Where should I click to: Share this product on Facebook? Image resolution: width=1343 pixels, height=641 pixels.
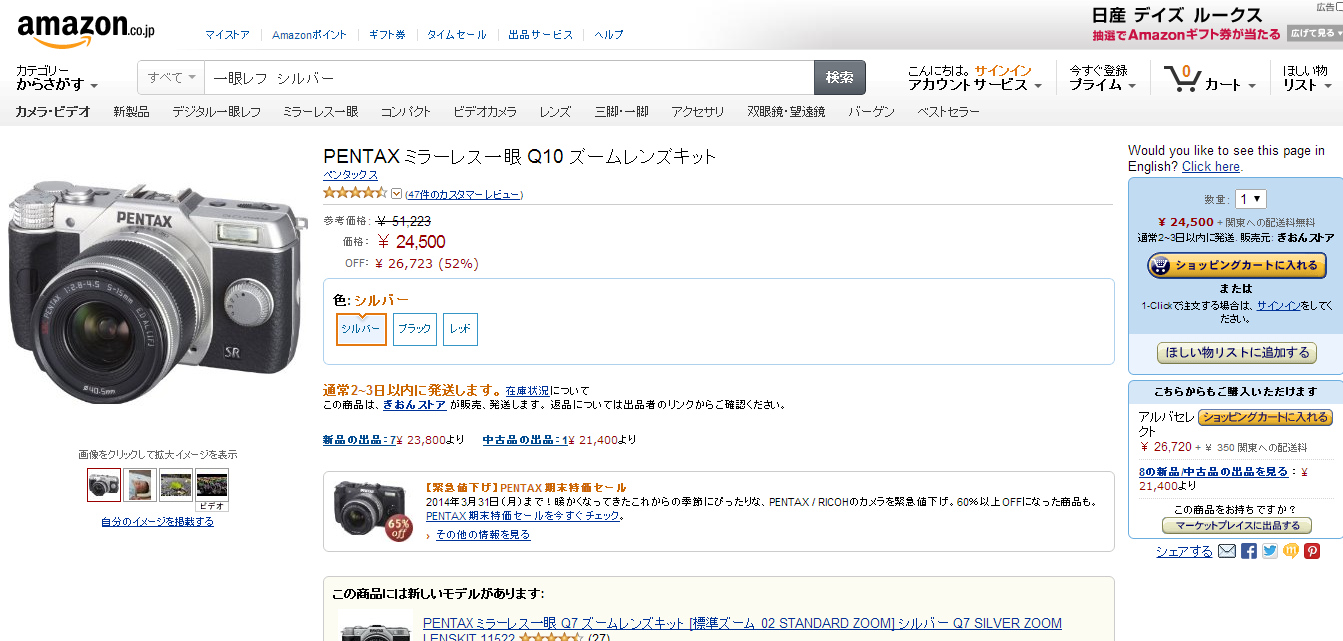pyautogui.click(x=1249, y=551)
